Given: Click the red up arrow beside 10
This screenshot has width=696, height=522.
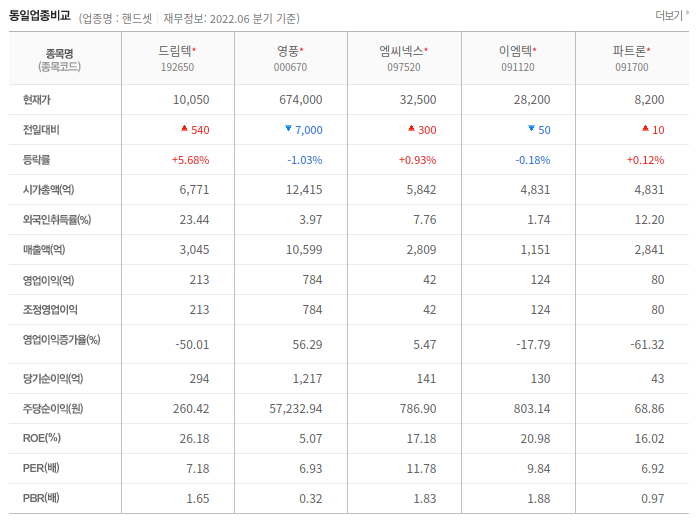Looking at the screenshot, I should 645,128.
